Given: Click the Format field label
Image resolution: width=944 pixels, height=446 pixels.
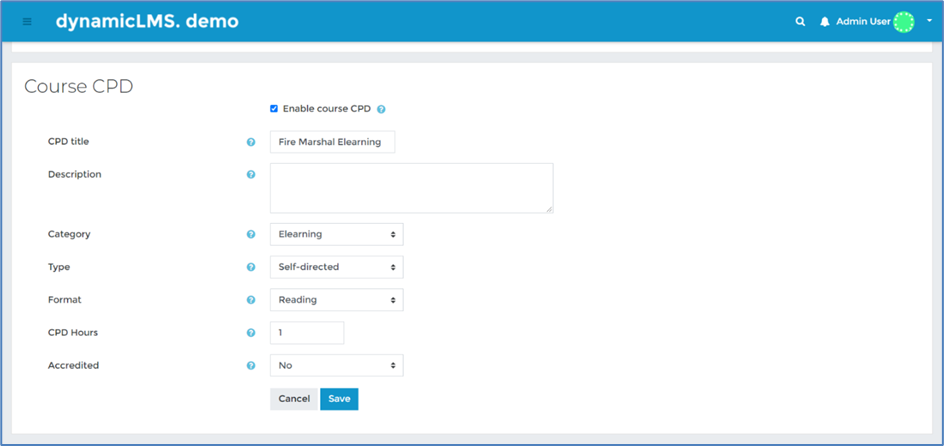Looking at the screenshot, I should point(64,299).
